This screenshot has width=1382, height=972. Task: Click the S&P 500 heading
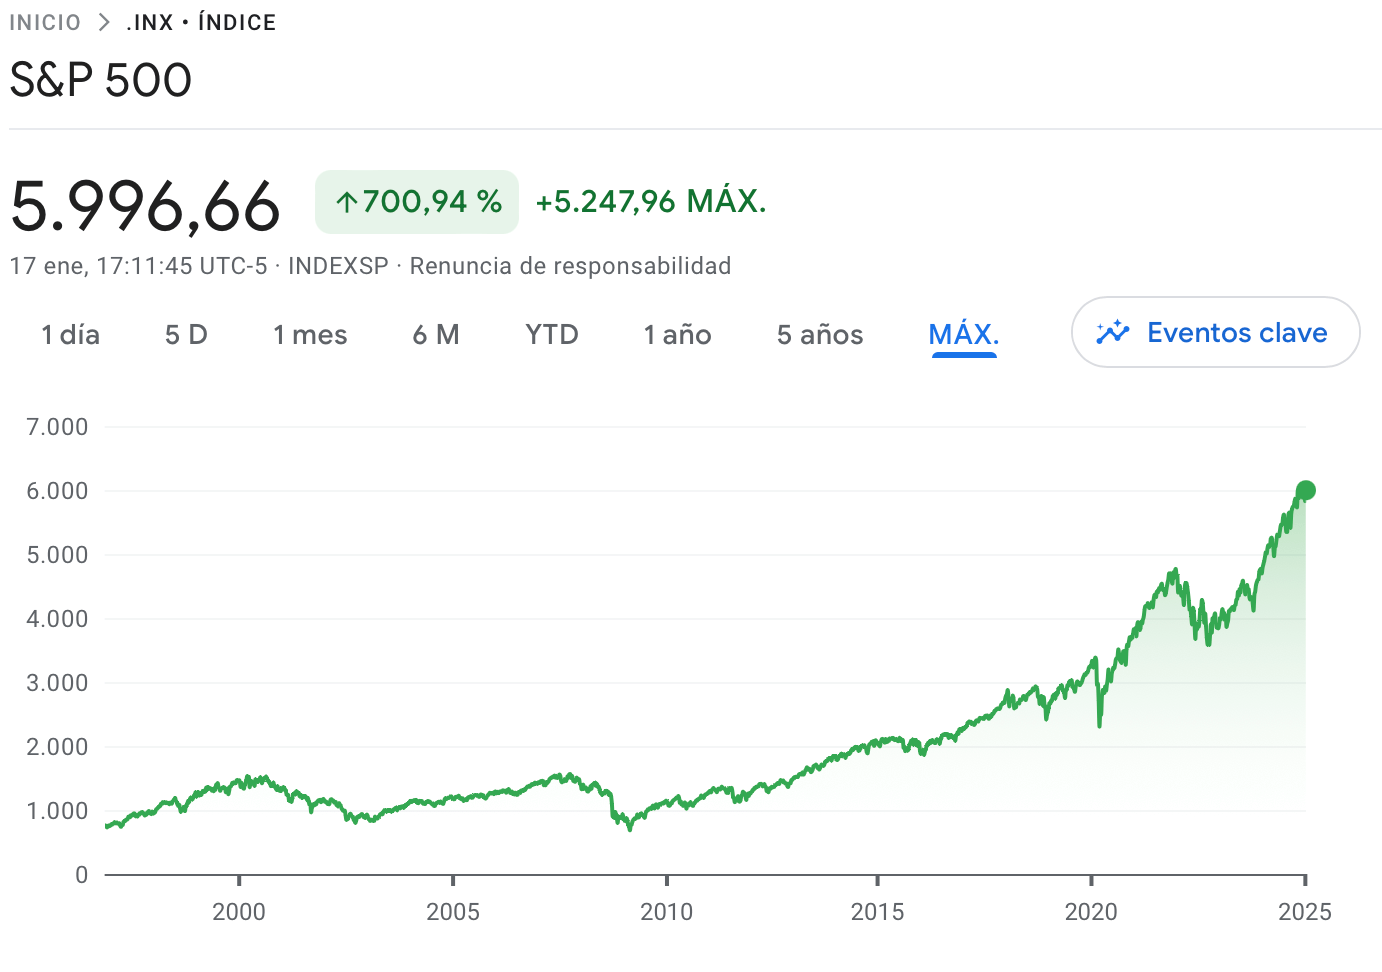pos(101,80)
